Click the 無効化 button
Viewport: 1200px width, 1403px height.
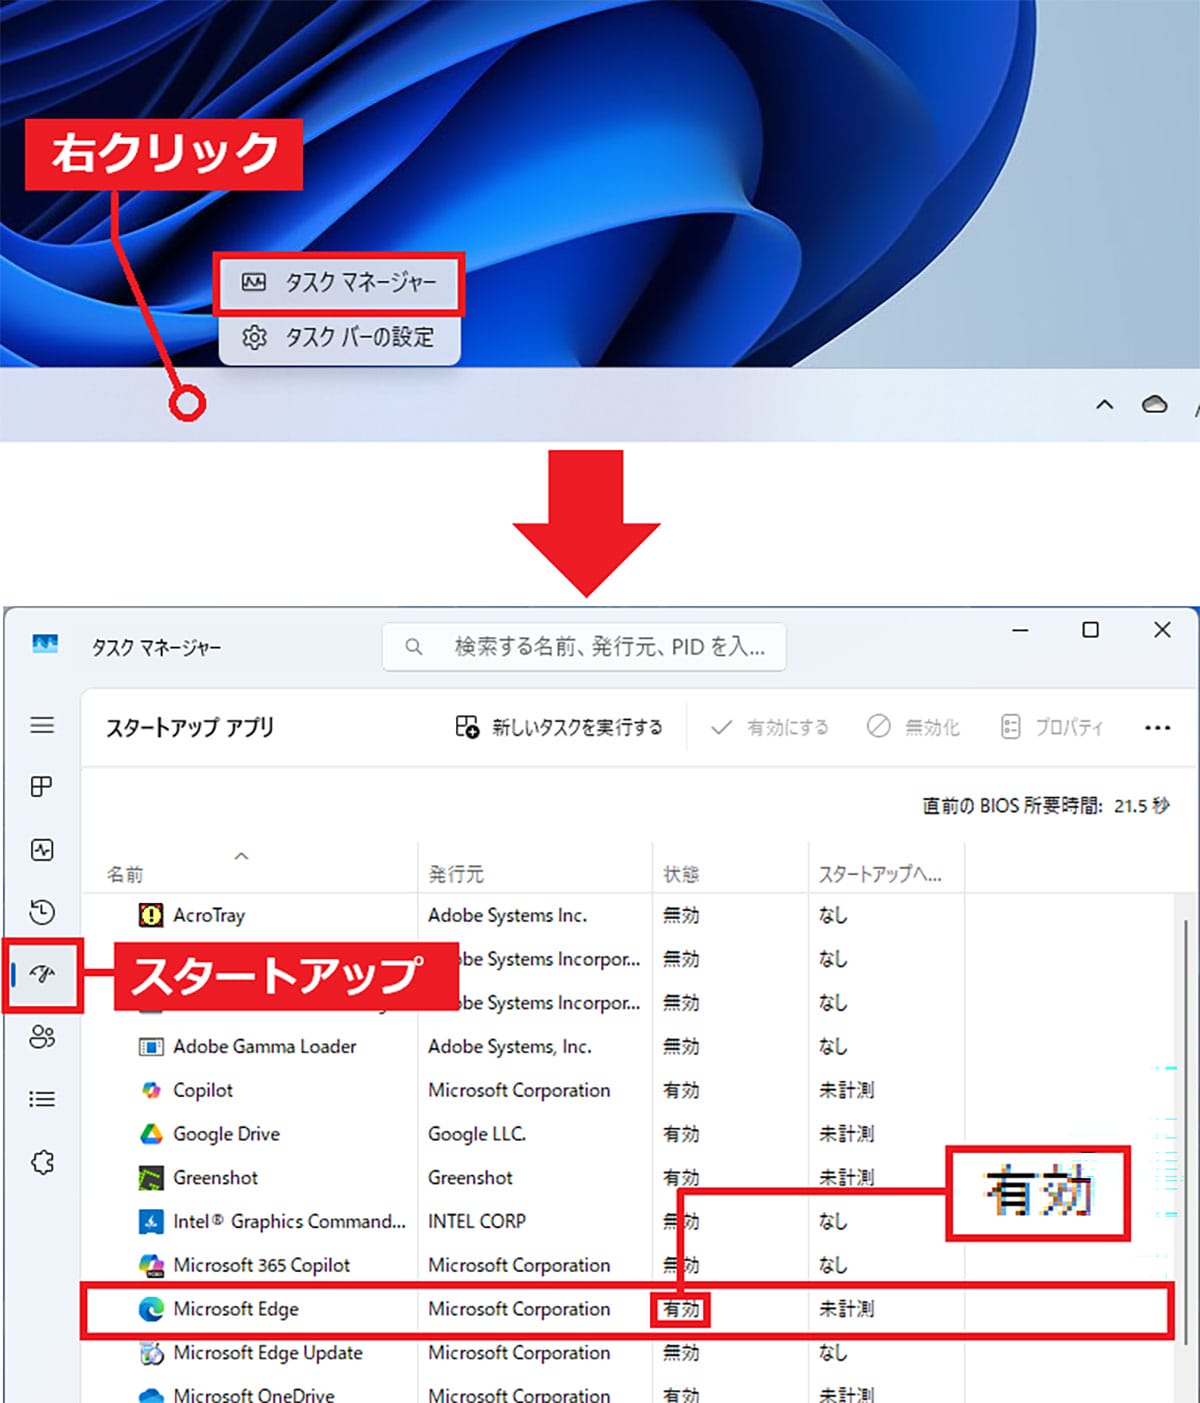pos(913,727)
